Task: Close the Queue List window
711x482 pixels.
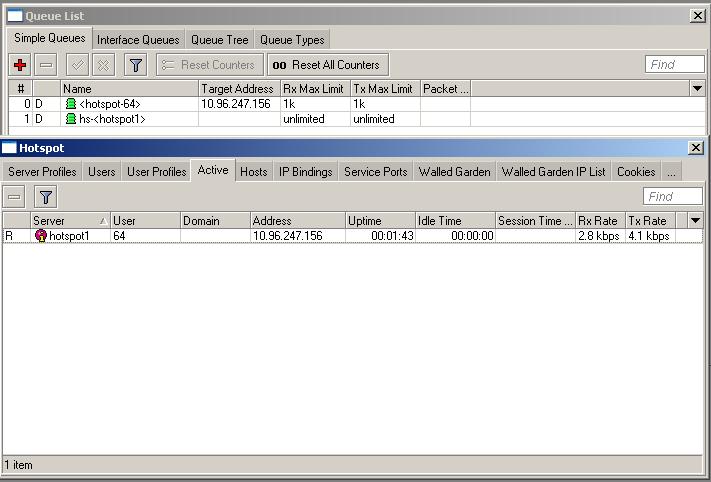Action: click(x=698, y=16)
